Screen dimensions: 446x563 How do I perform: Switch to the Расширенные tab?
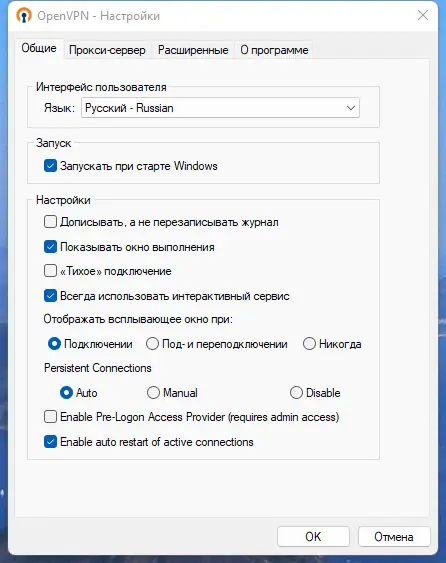(x=193, y=50)
